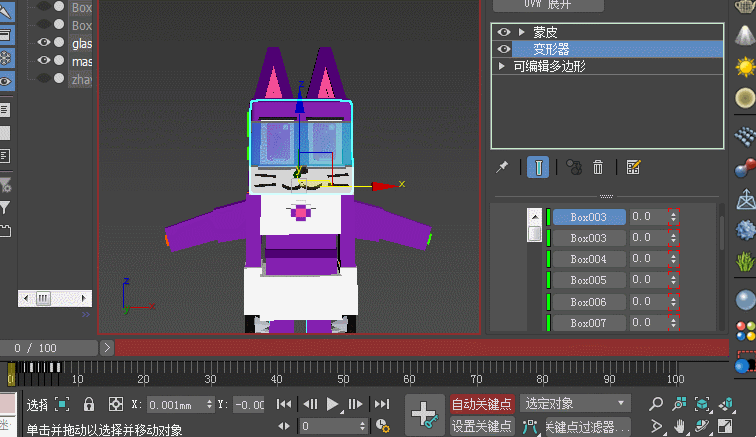Show the zhay object via dimmed eye
756x437 pixels.
[44, 78]
